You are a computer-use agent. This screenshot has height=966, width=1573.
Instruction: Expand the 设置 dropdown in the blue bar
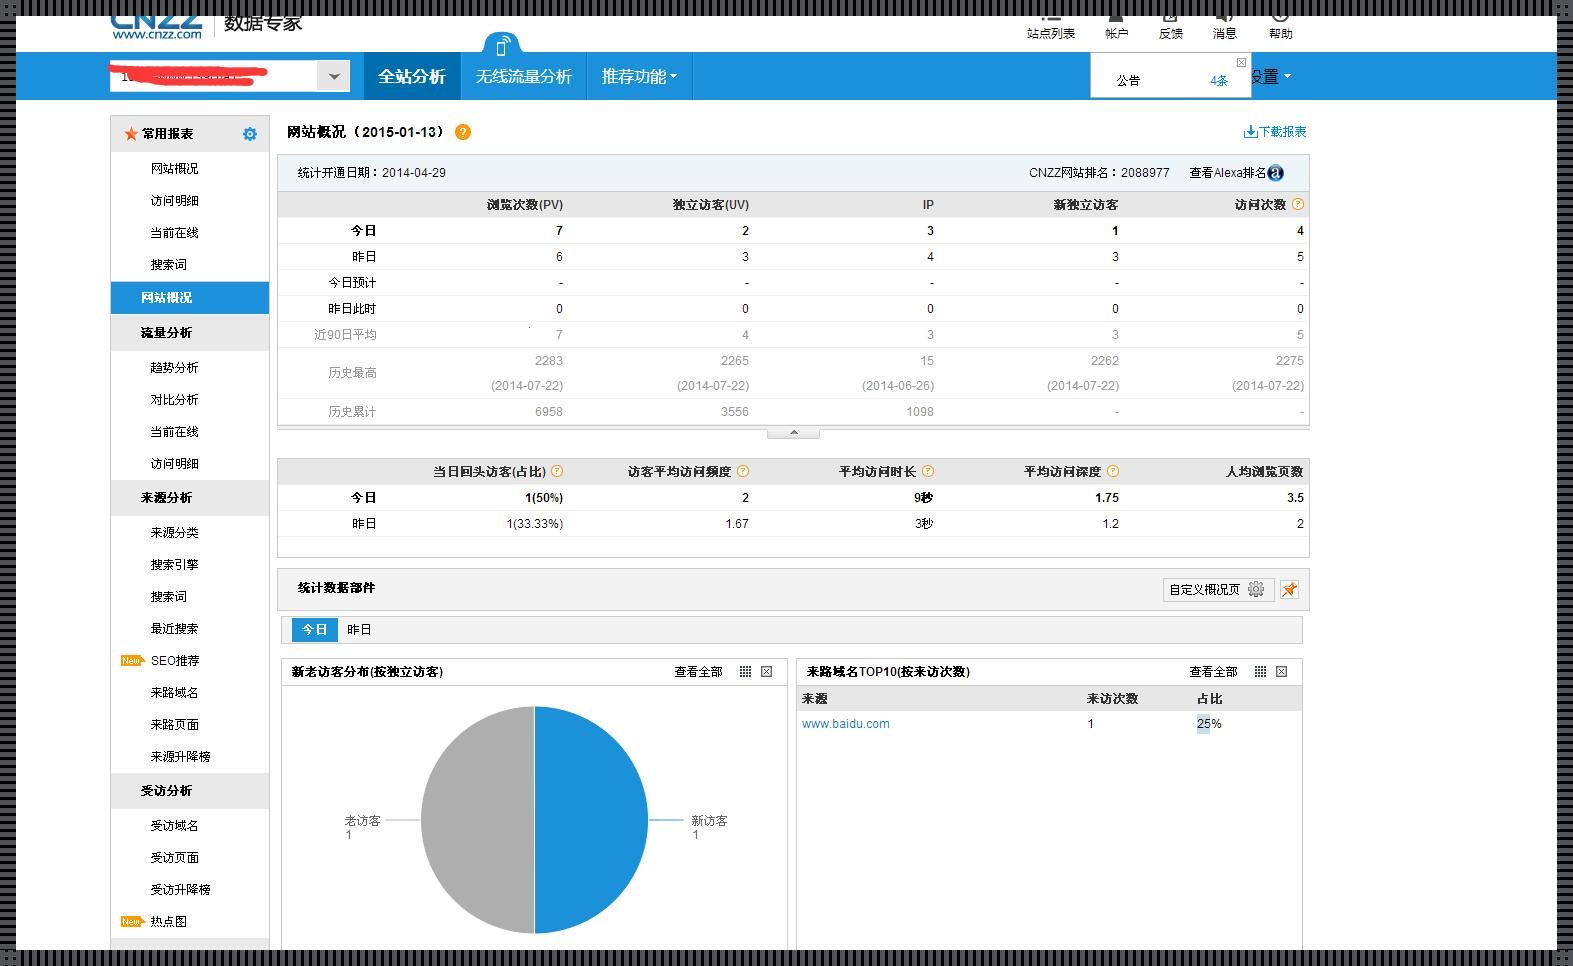click(1271, 76)
